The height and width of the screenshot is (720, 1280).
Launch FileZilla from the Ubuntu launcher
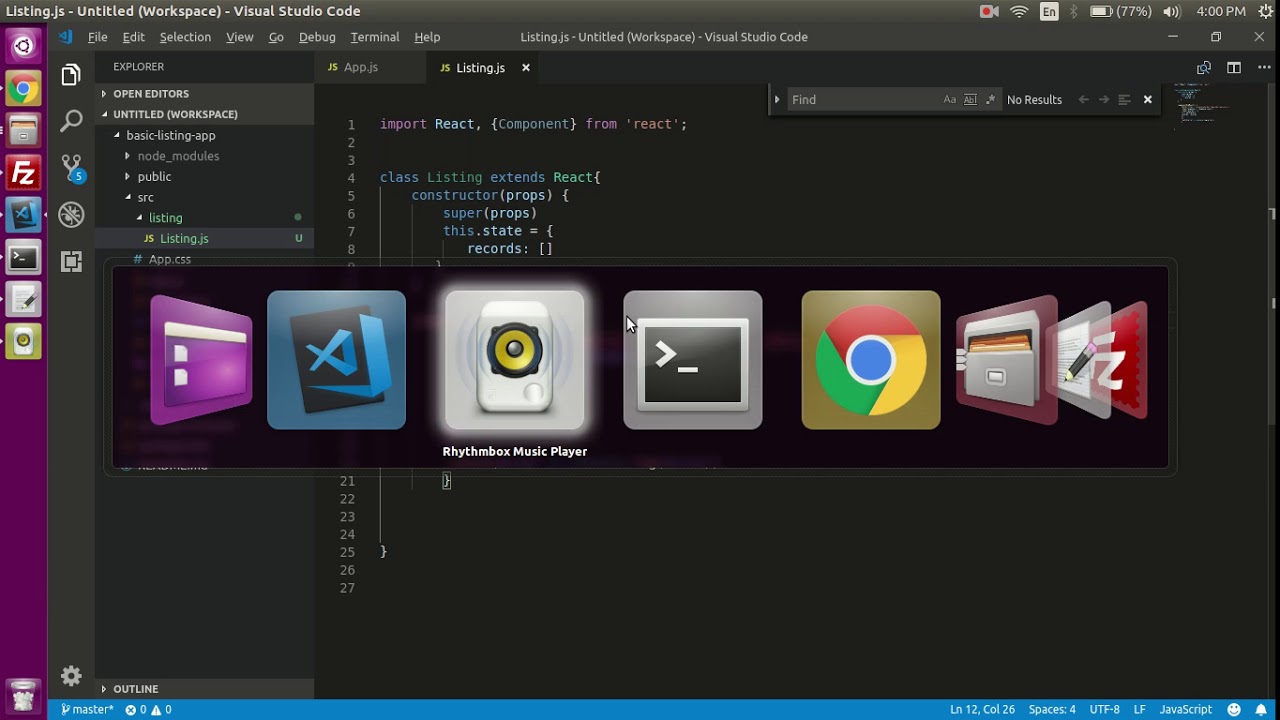tap(23, 173)
